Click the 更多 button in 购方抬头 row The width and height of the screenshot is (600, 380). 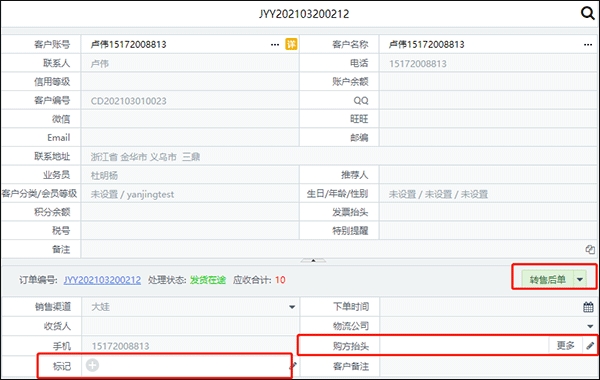565,346
